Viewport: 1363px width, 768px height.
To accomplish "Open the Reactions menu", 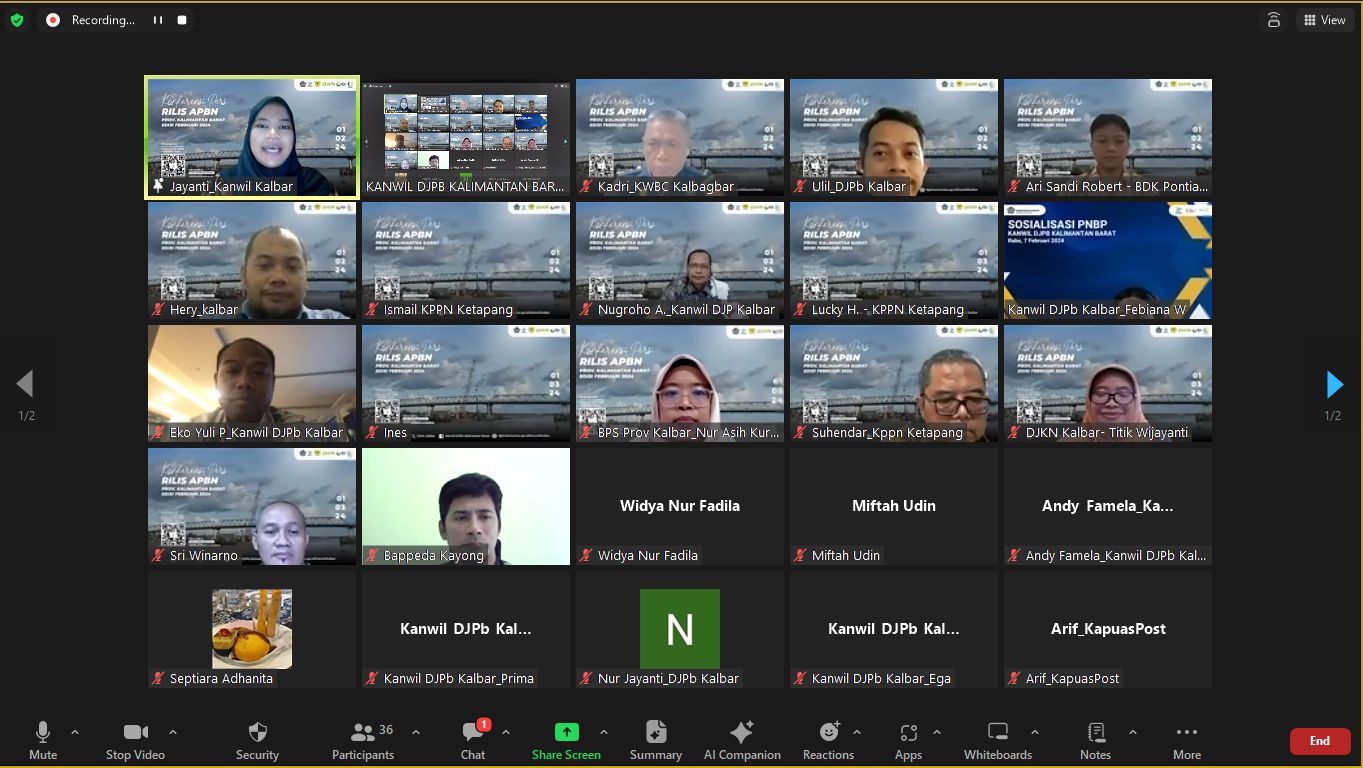I will coord(828,740).
